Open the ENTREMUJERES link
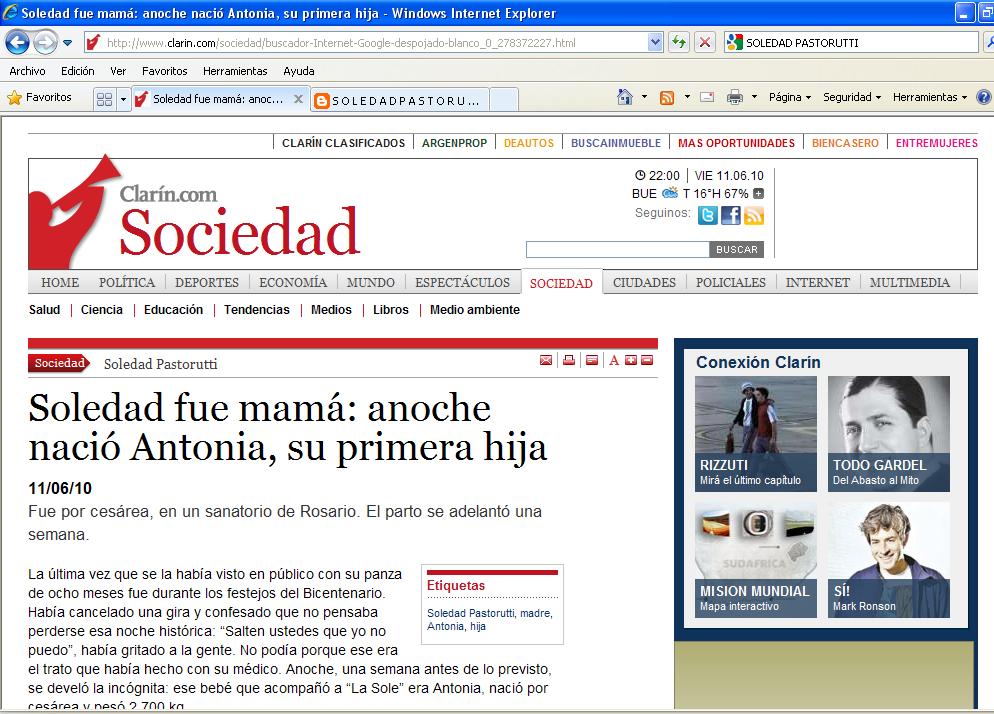 936,143
